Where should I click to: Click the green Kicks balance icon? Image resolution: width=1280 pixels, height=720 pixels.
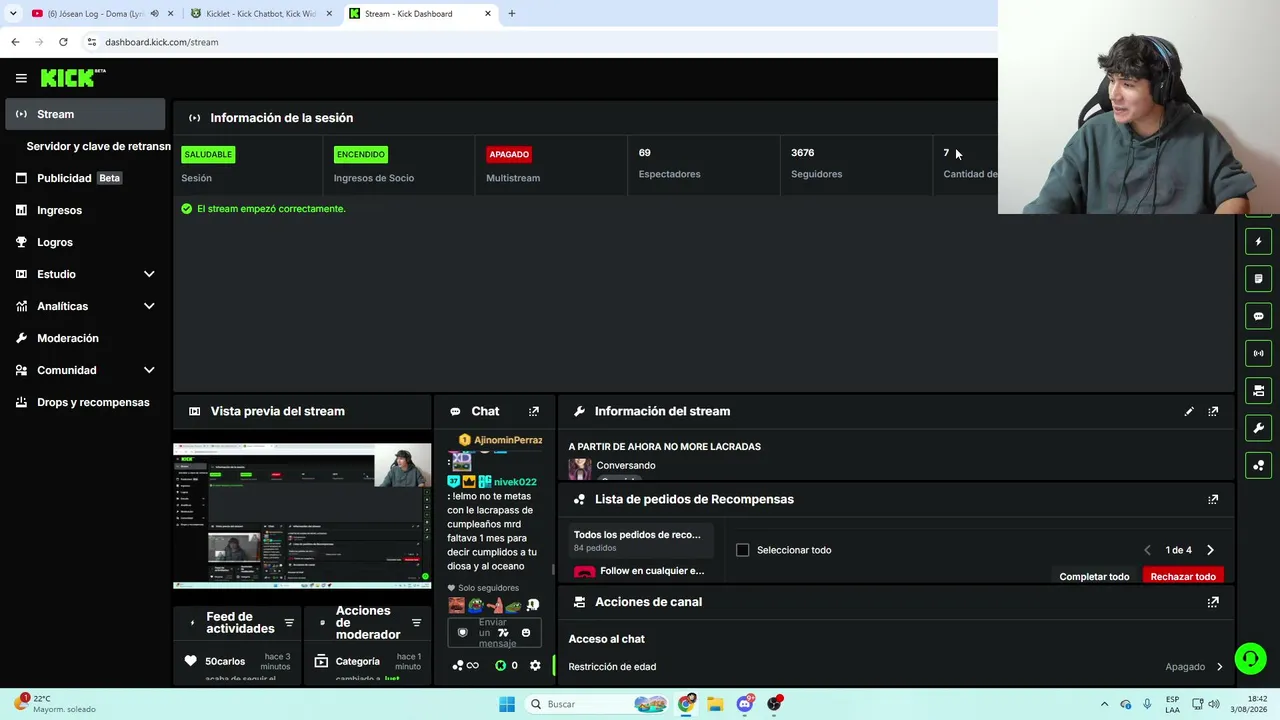tap(500, 666)
